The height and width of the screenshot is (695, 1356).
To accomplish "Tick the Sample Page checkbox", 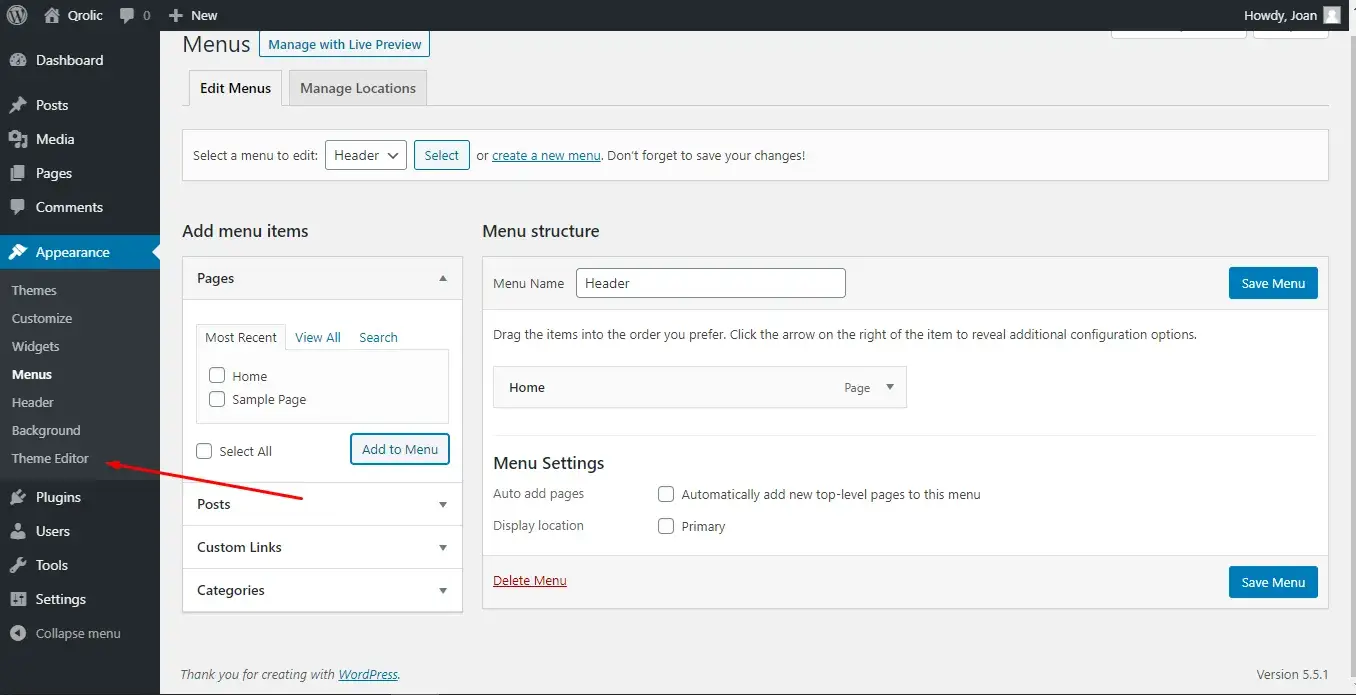I will pos(217,399).
